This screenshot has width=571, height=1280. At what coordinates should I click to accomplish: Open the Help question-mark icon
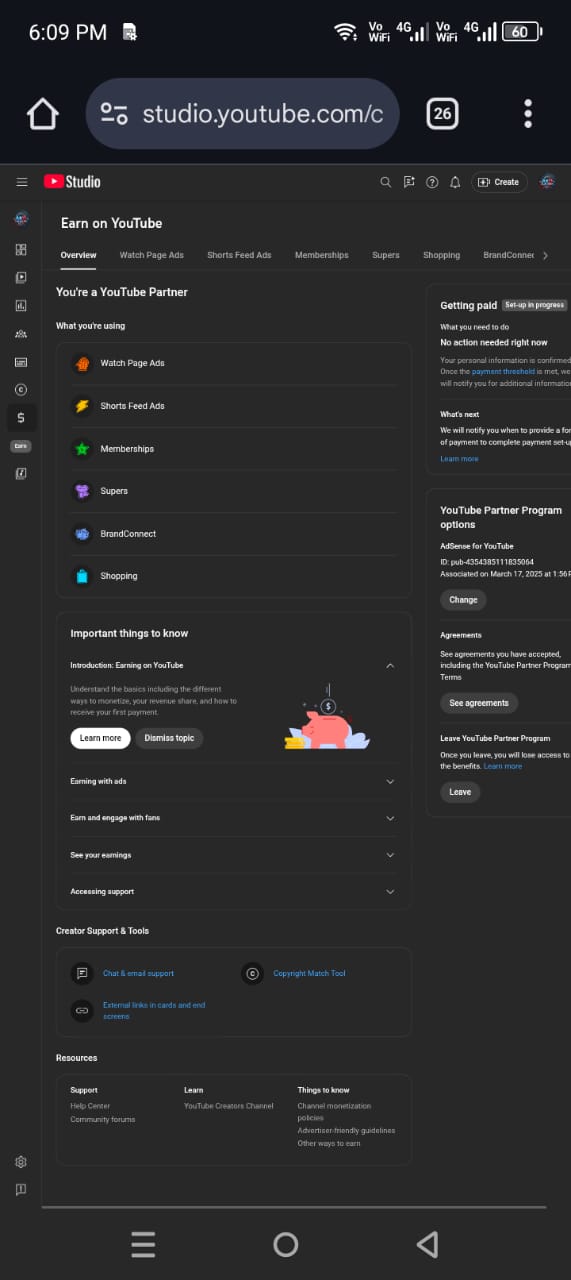pyautogui.click(x=432, y=182)
